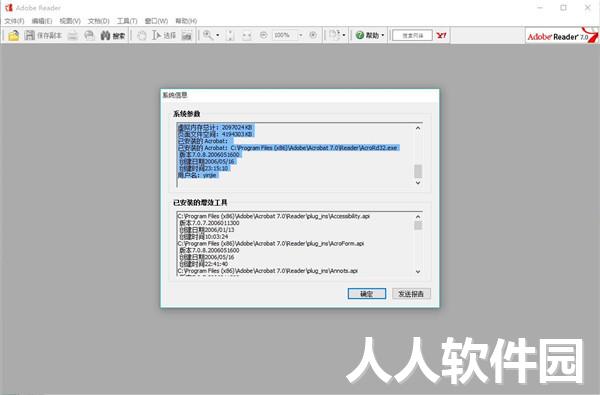Open the 帮助(H) menu
This screenshot has width=600, height=395.
(x=186, y=21)
